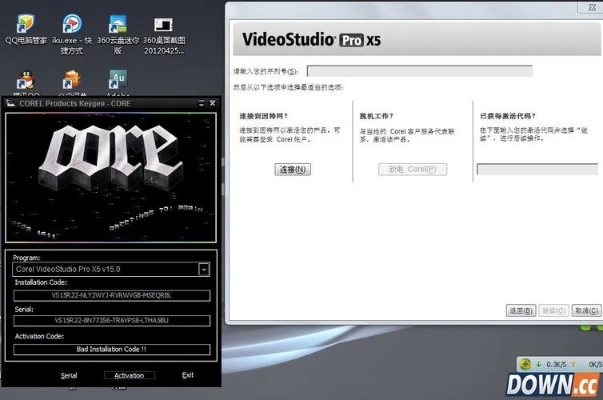603x400 pixels.
Task: Select the Serial field in keygen
Action: coord(112,320)
